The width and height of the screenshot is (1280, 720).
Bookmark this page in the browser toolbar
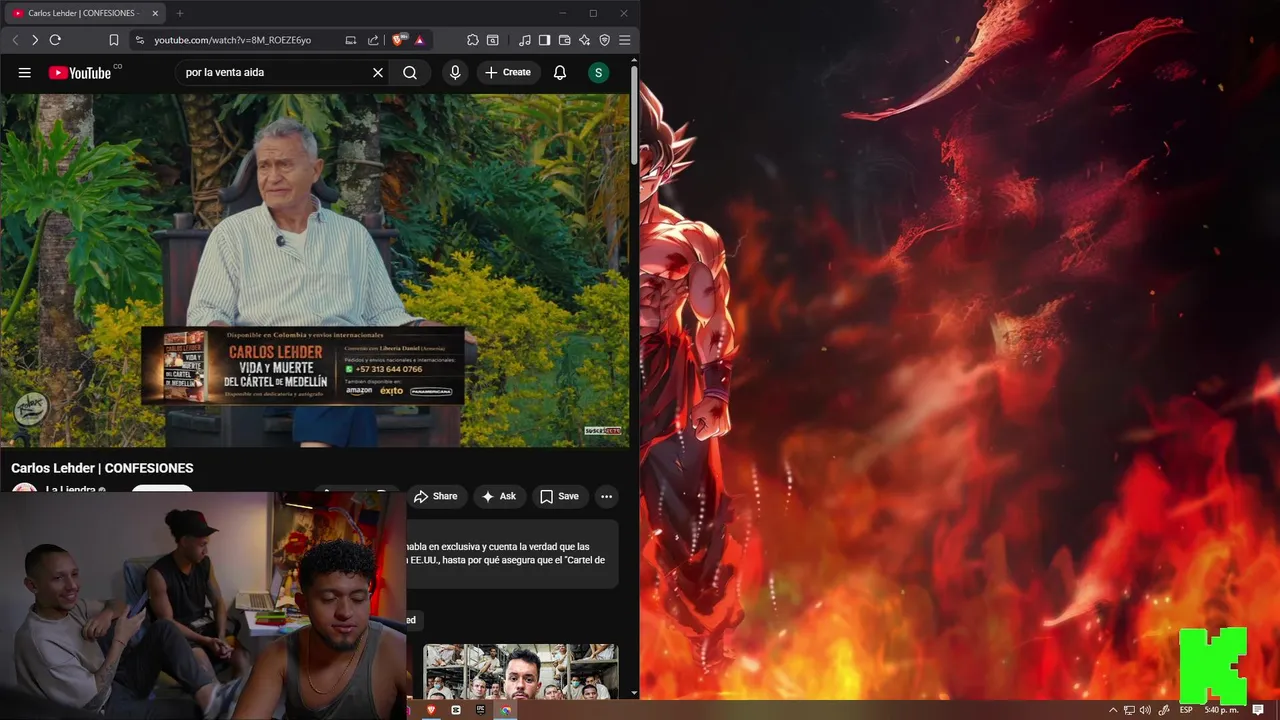[x=114, y=40]
